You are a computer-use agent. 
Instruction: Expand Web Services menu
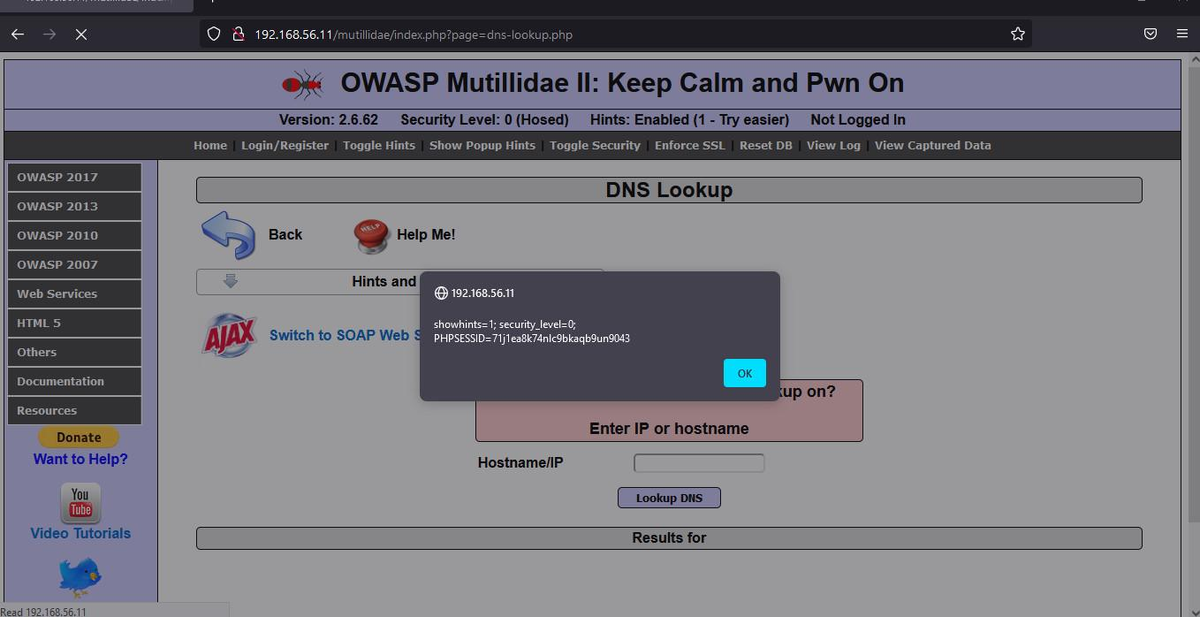coord(74,294)
